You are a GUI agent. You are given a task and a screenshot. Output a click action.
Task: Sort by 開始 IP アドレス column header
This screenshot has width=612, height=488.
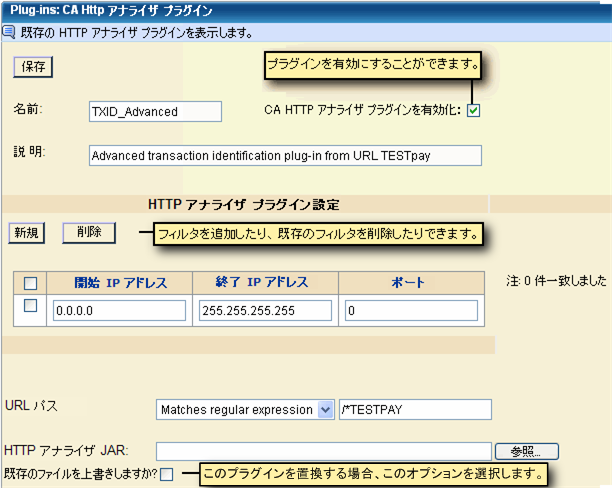[x=121, y=283]
